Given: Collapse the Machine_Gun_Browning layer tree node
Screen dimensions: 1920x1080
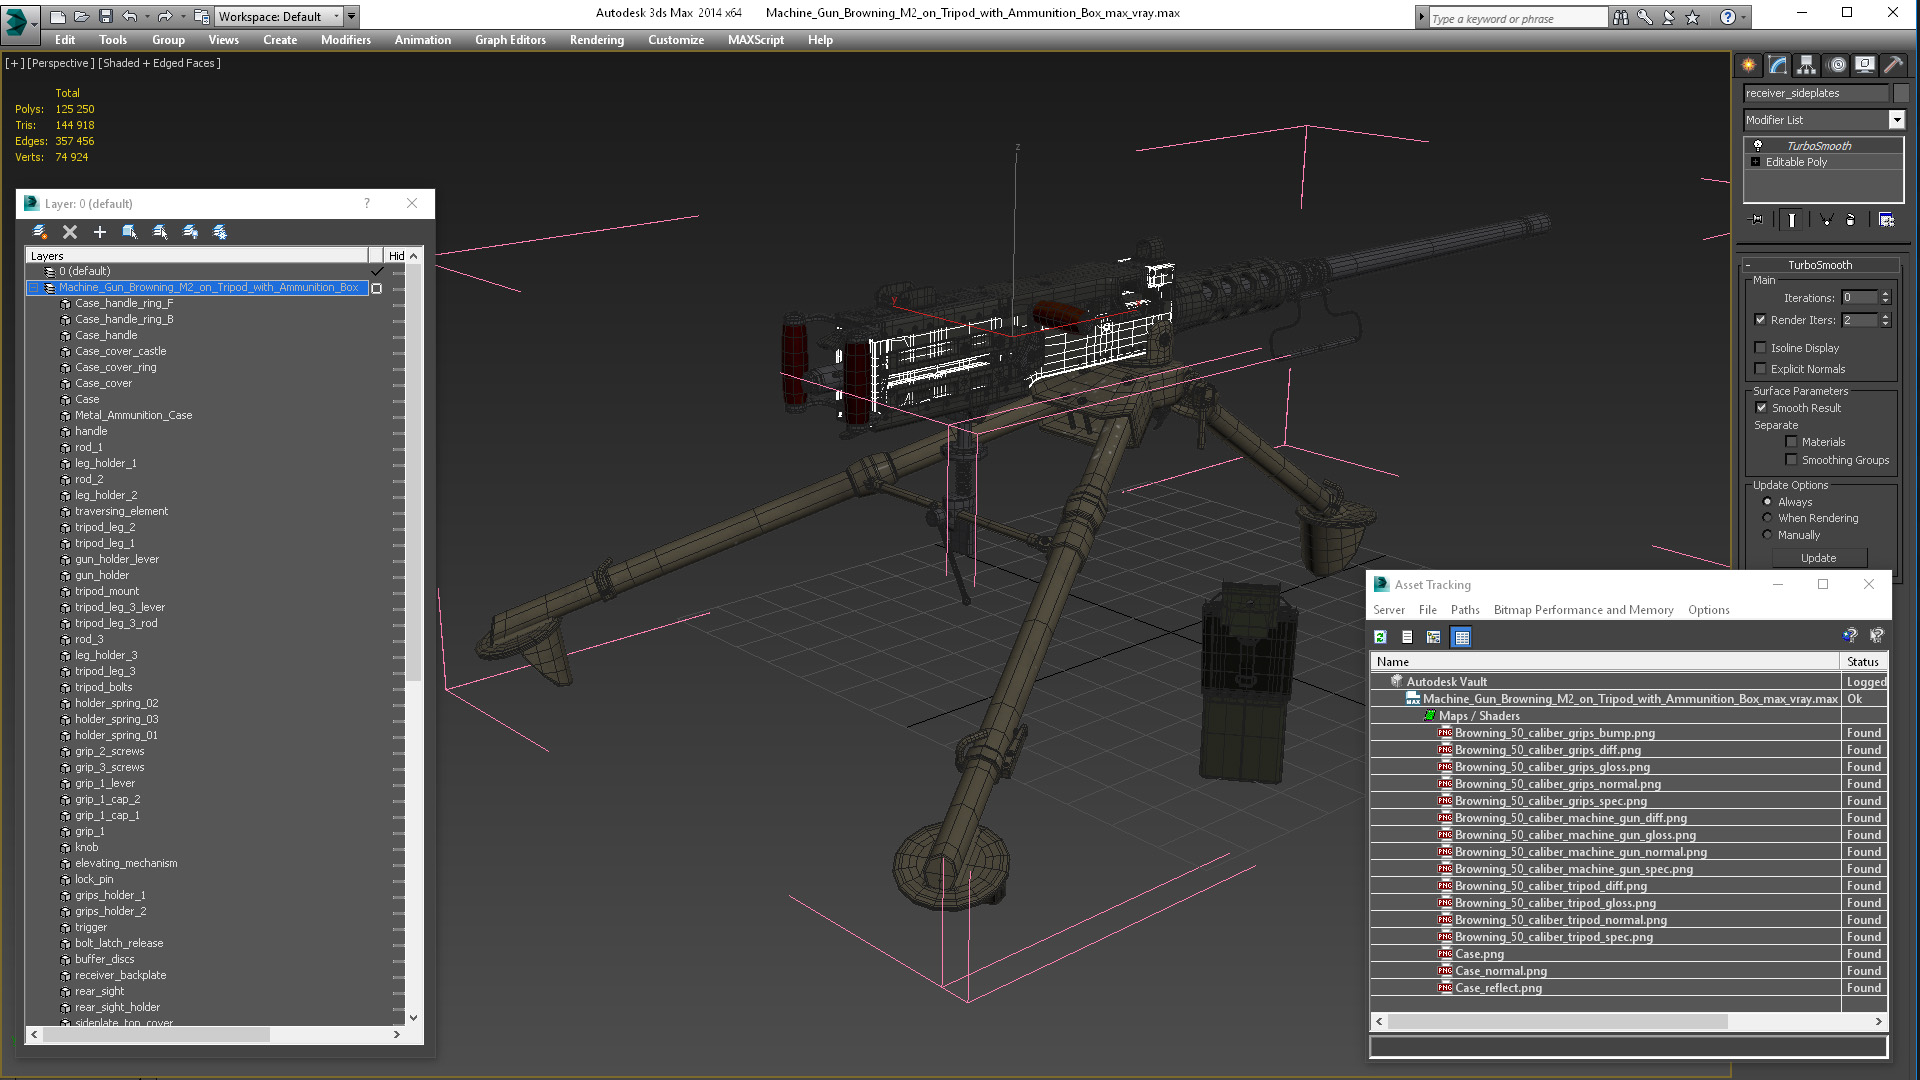Looking at the screenshot, I should pos(33,288).
